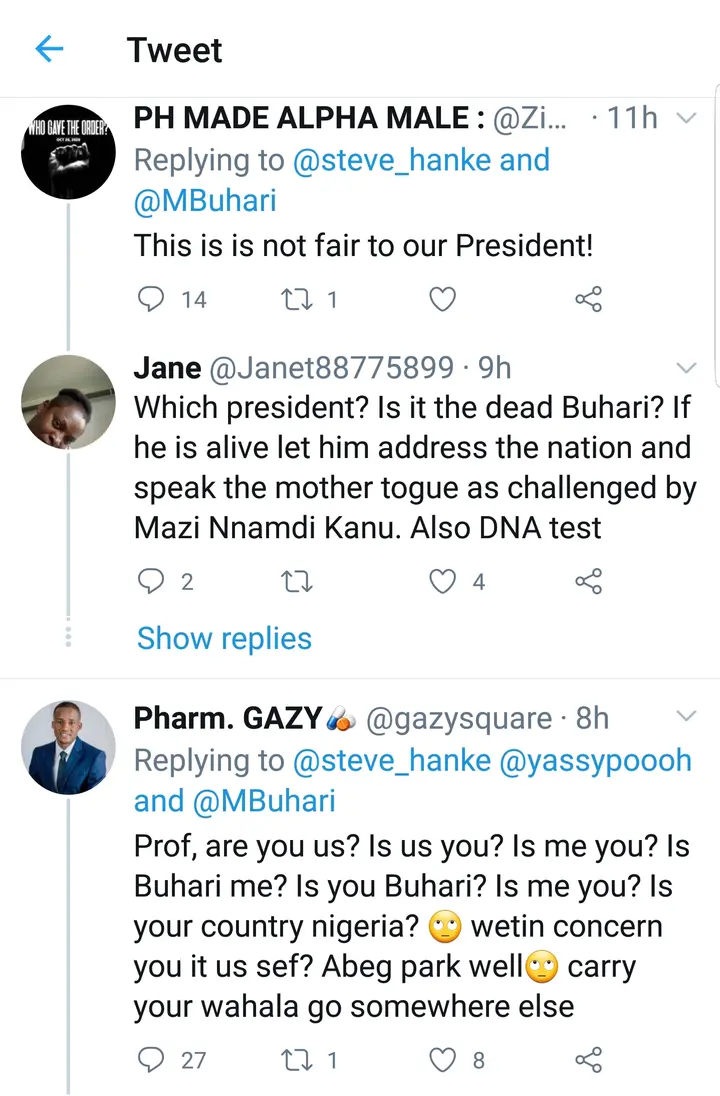Viewport: 720px width, 1096px height.
Task: Retweet Jane's tweet about Buhari
Action: click(x=295, y=581)
